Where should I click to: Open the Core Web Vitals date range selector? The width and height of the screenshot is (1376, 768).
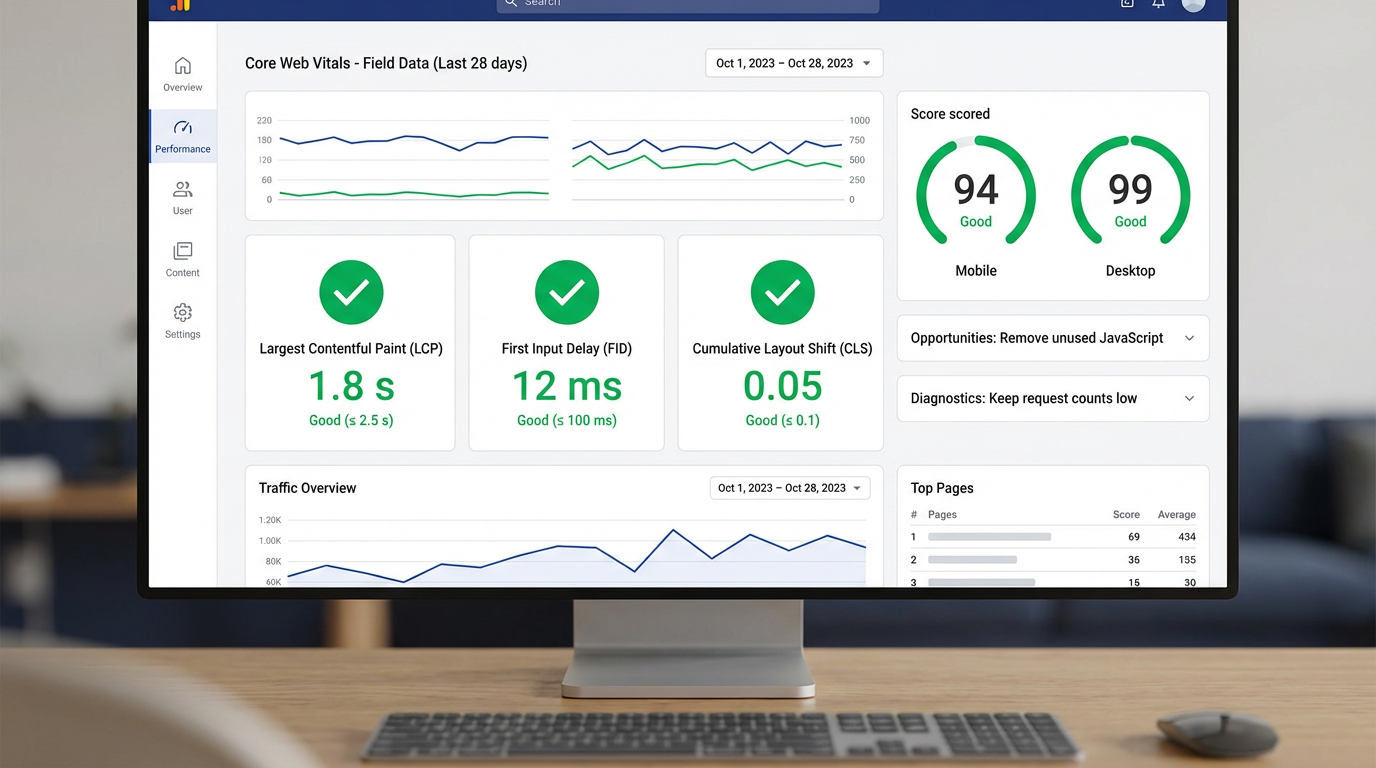coord(793,62)
